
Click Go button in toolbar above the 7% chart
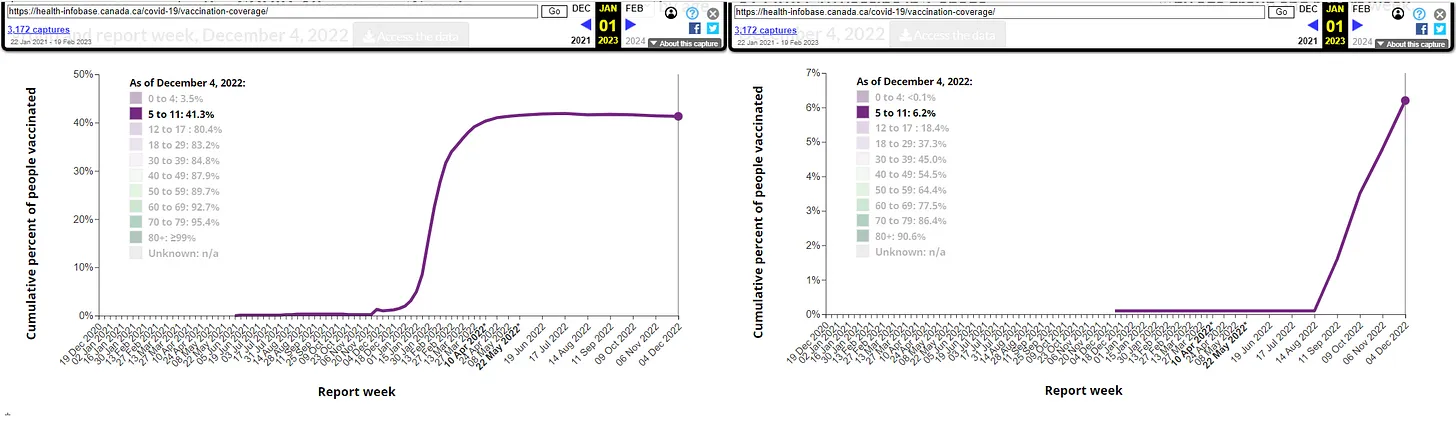coord(1281,12)
